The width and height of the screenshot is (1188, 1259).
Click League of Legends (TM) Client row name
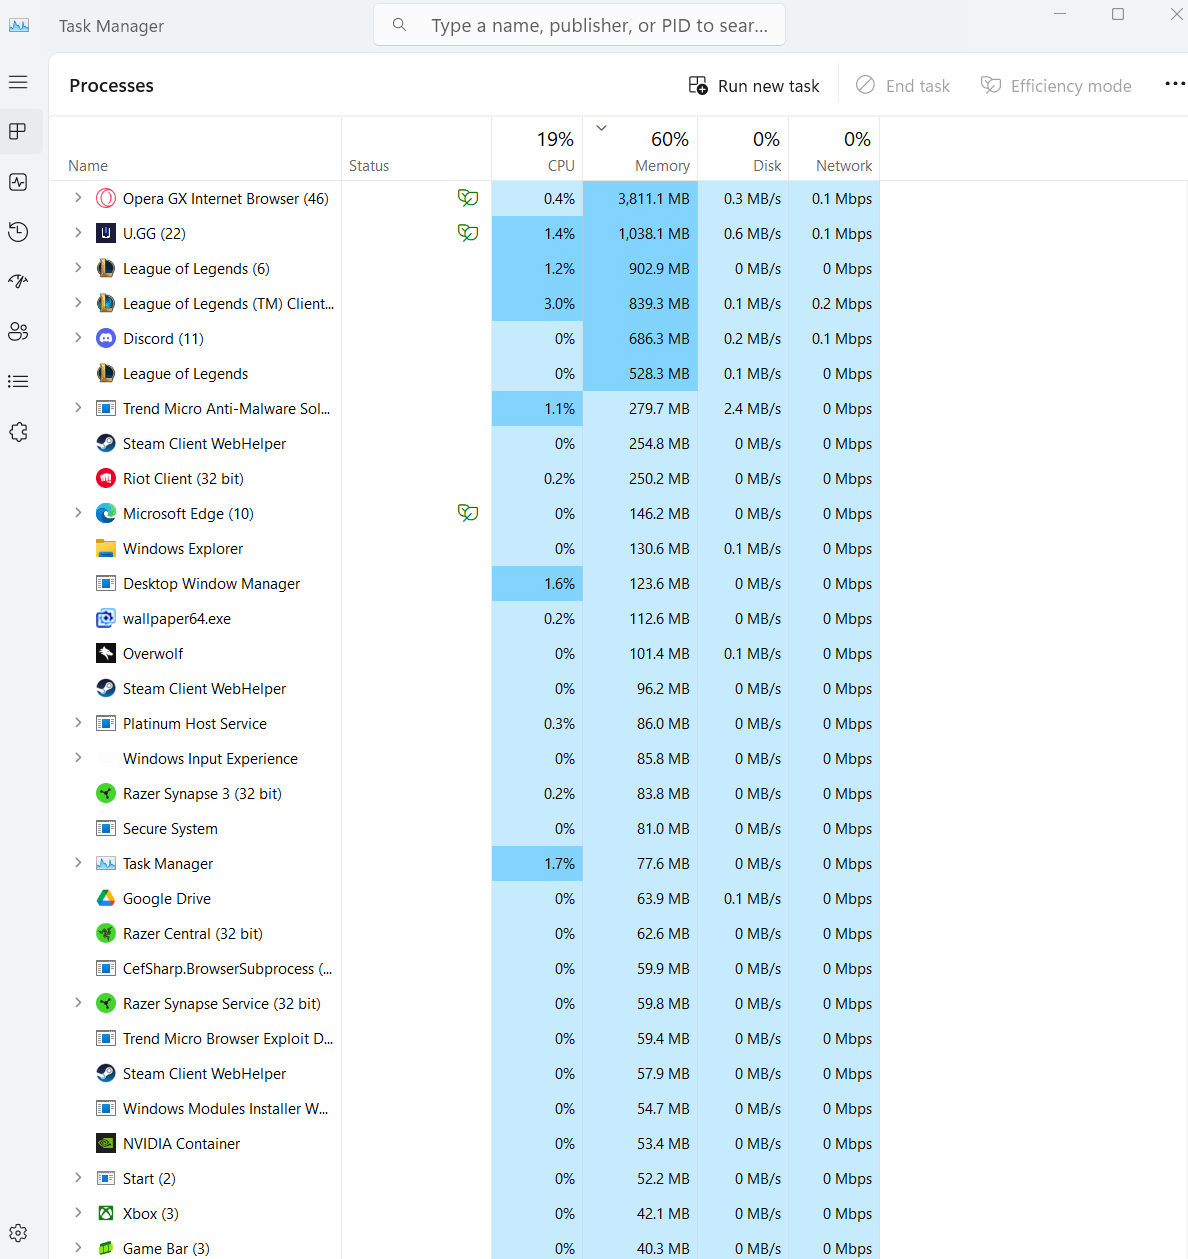(x=228, y=303)
